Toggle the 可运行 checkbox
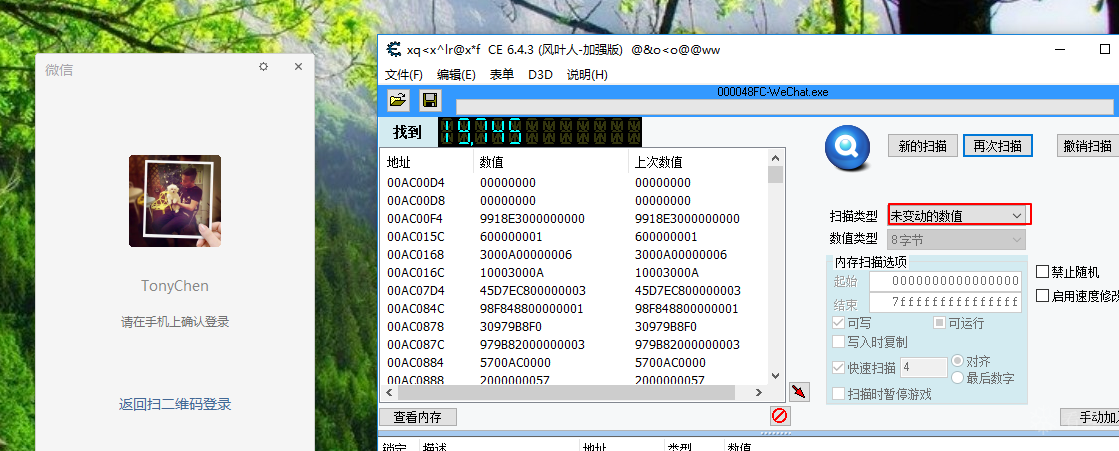The image size is (1119, 451). [x=940, y=323]
